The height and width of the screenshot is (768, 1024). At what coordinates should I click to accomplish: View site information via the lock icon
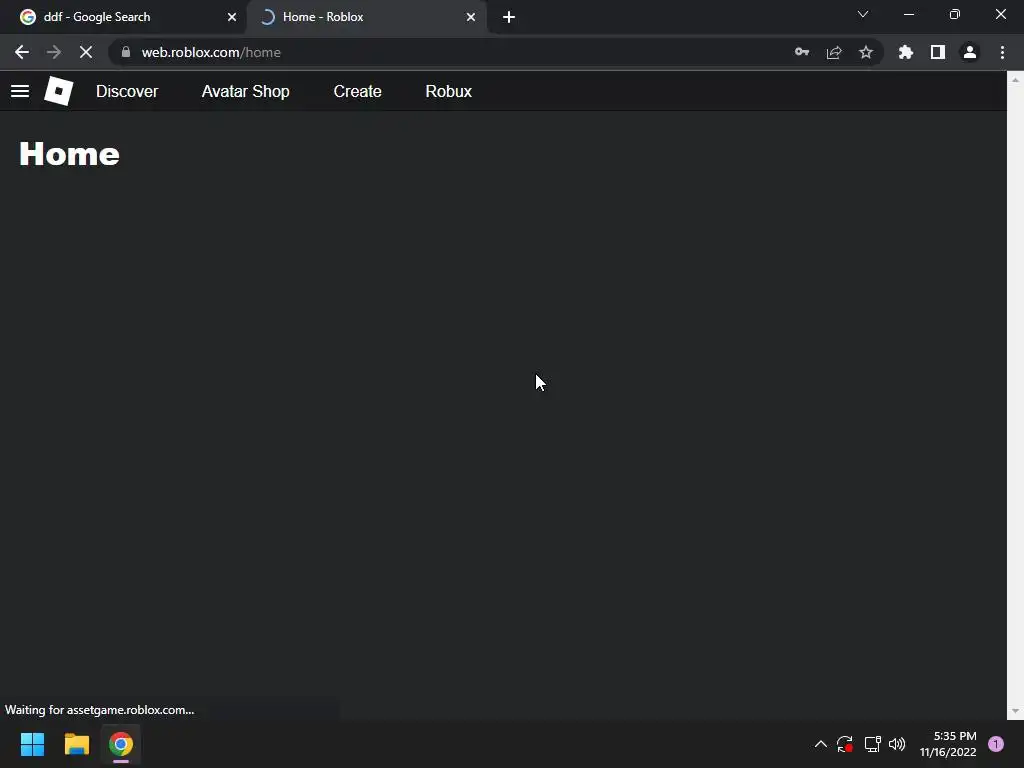(x=126, y=52)
